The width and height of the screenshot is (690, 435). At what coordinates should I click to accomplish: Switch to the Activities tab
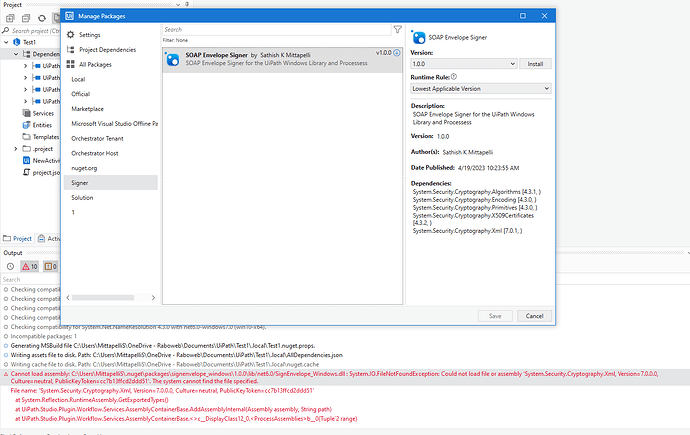49,238
